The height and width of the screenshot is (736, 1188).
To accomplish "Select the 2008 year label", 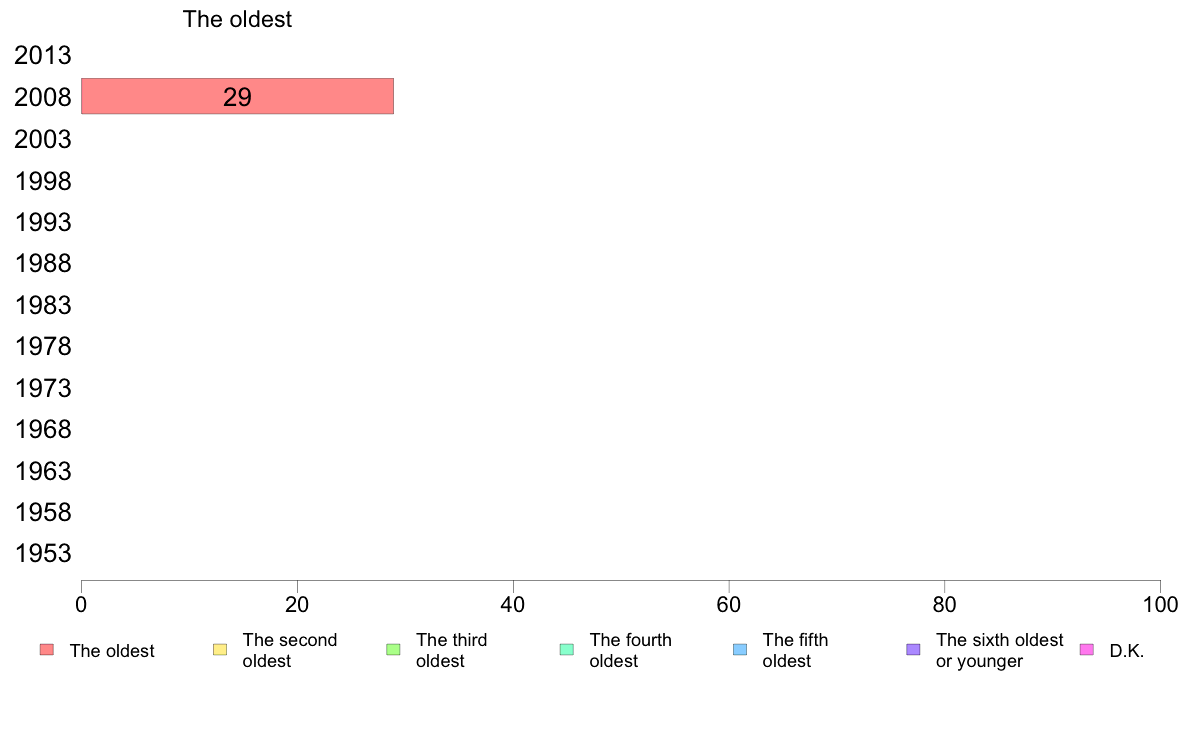I will (42, 97).
